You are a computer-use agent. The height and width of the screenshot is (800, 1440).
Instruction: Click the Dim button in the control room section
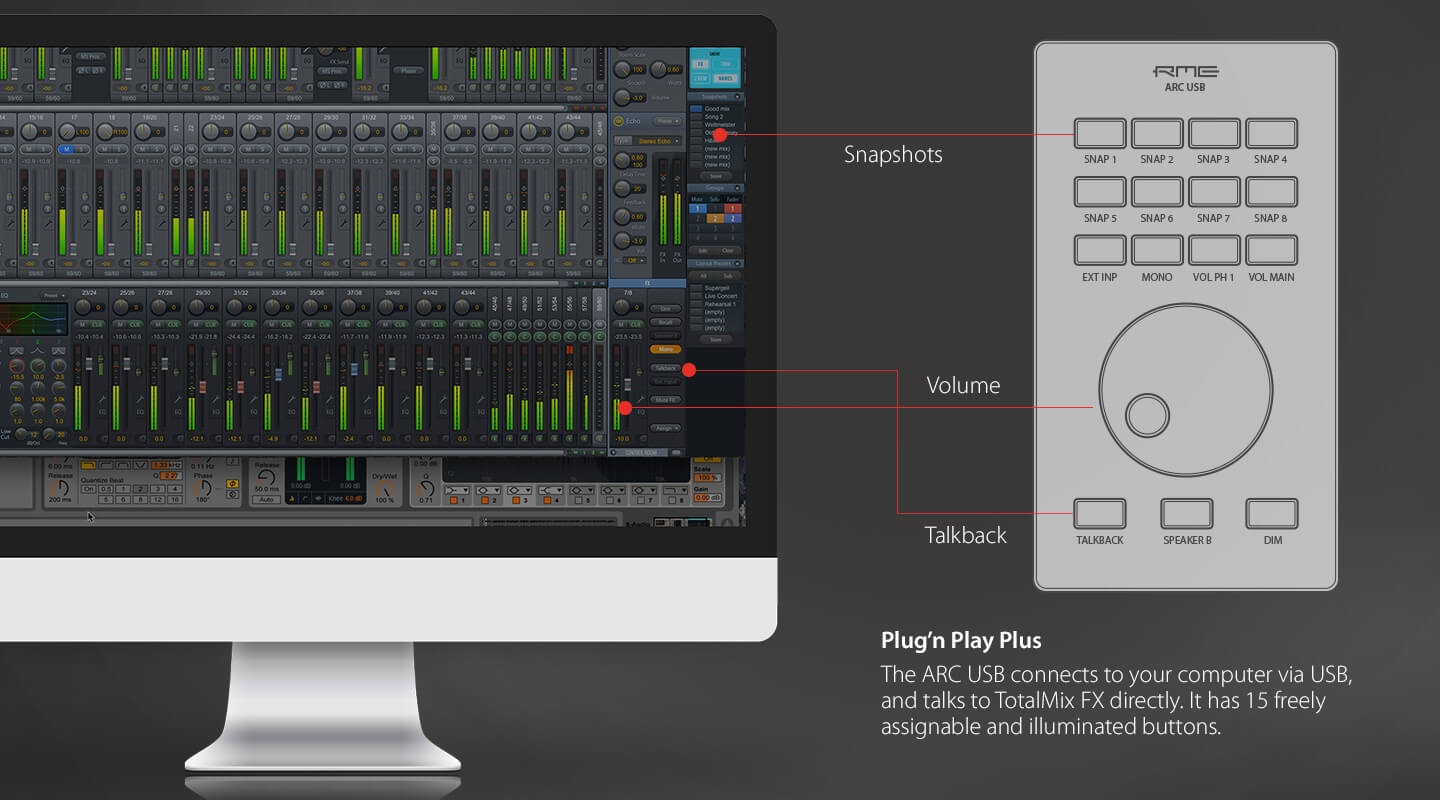(x=665, y=308)
